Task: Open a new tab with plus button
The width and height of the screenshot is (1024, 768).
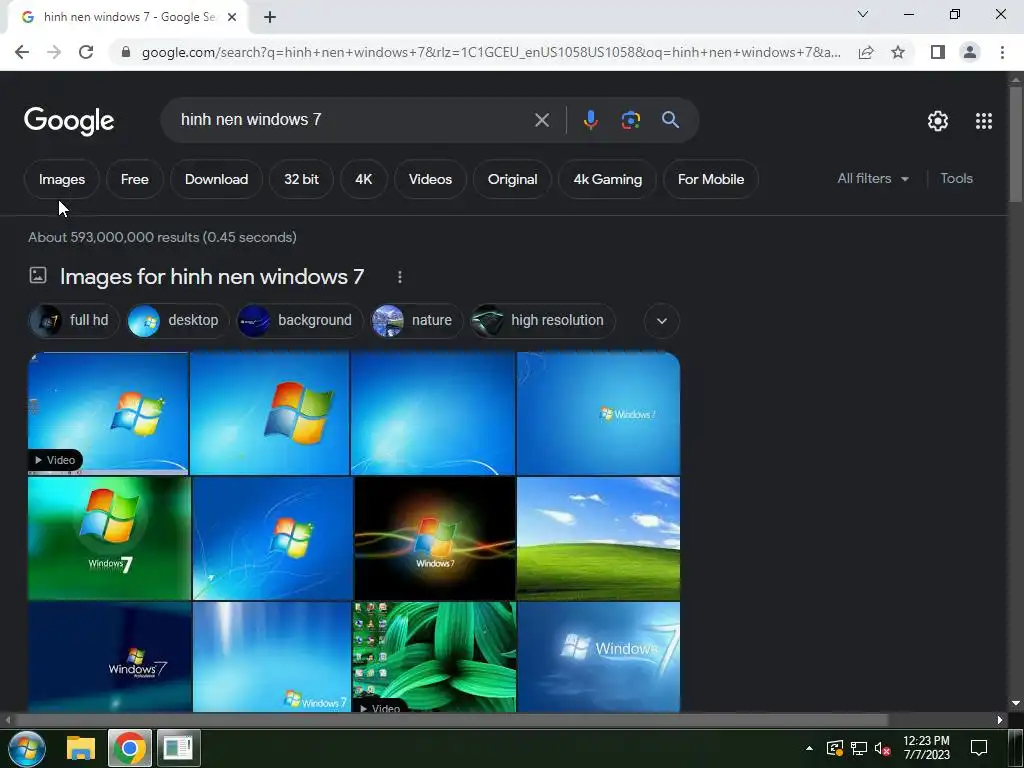Action: (x=270, y=17)
